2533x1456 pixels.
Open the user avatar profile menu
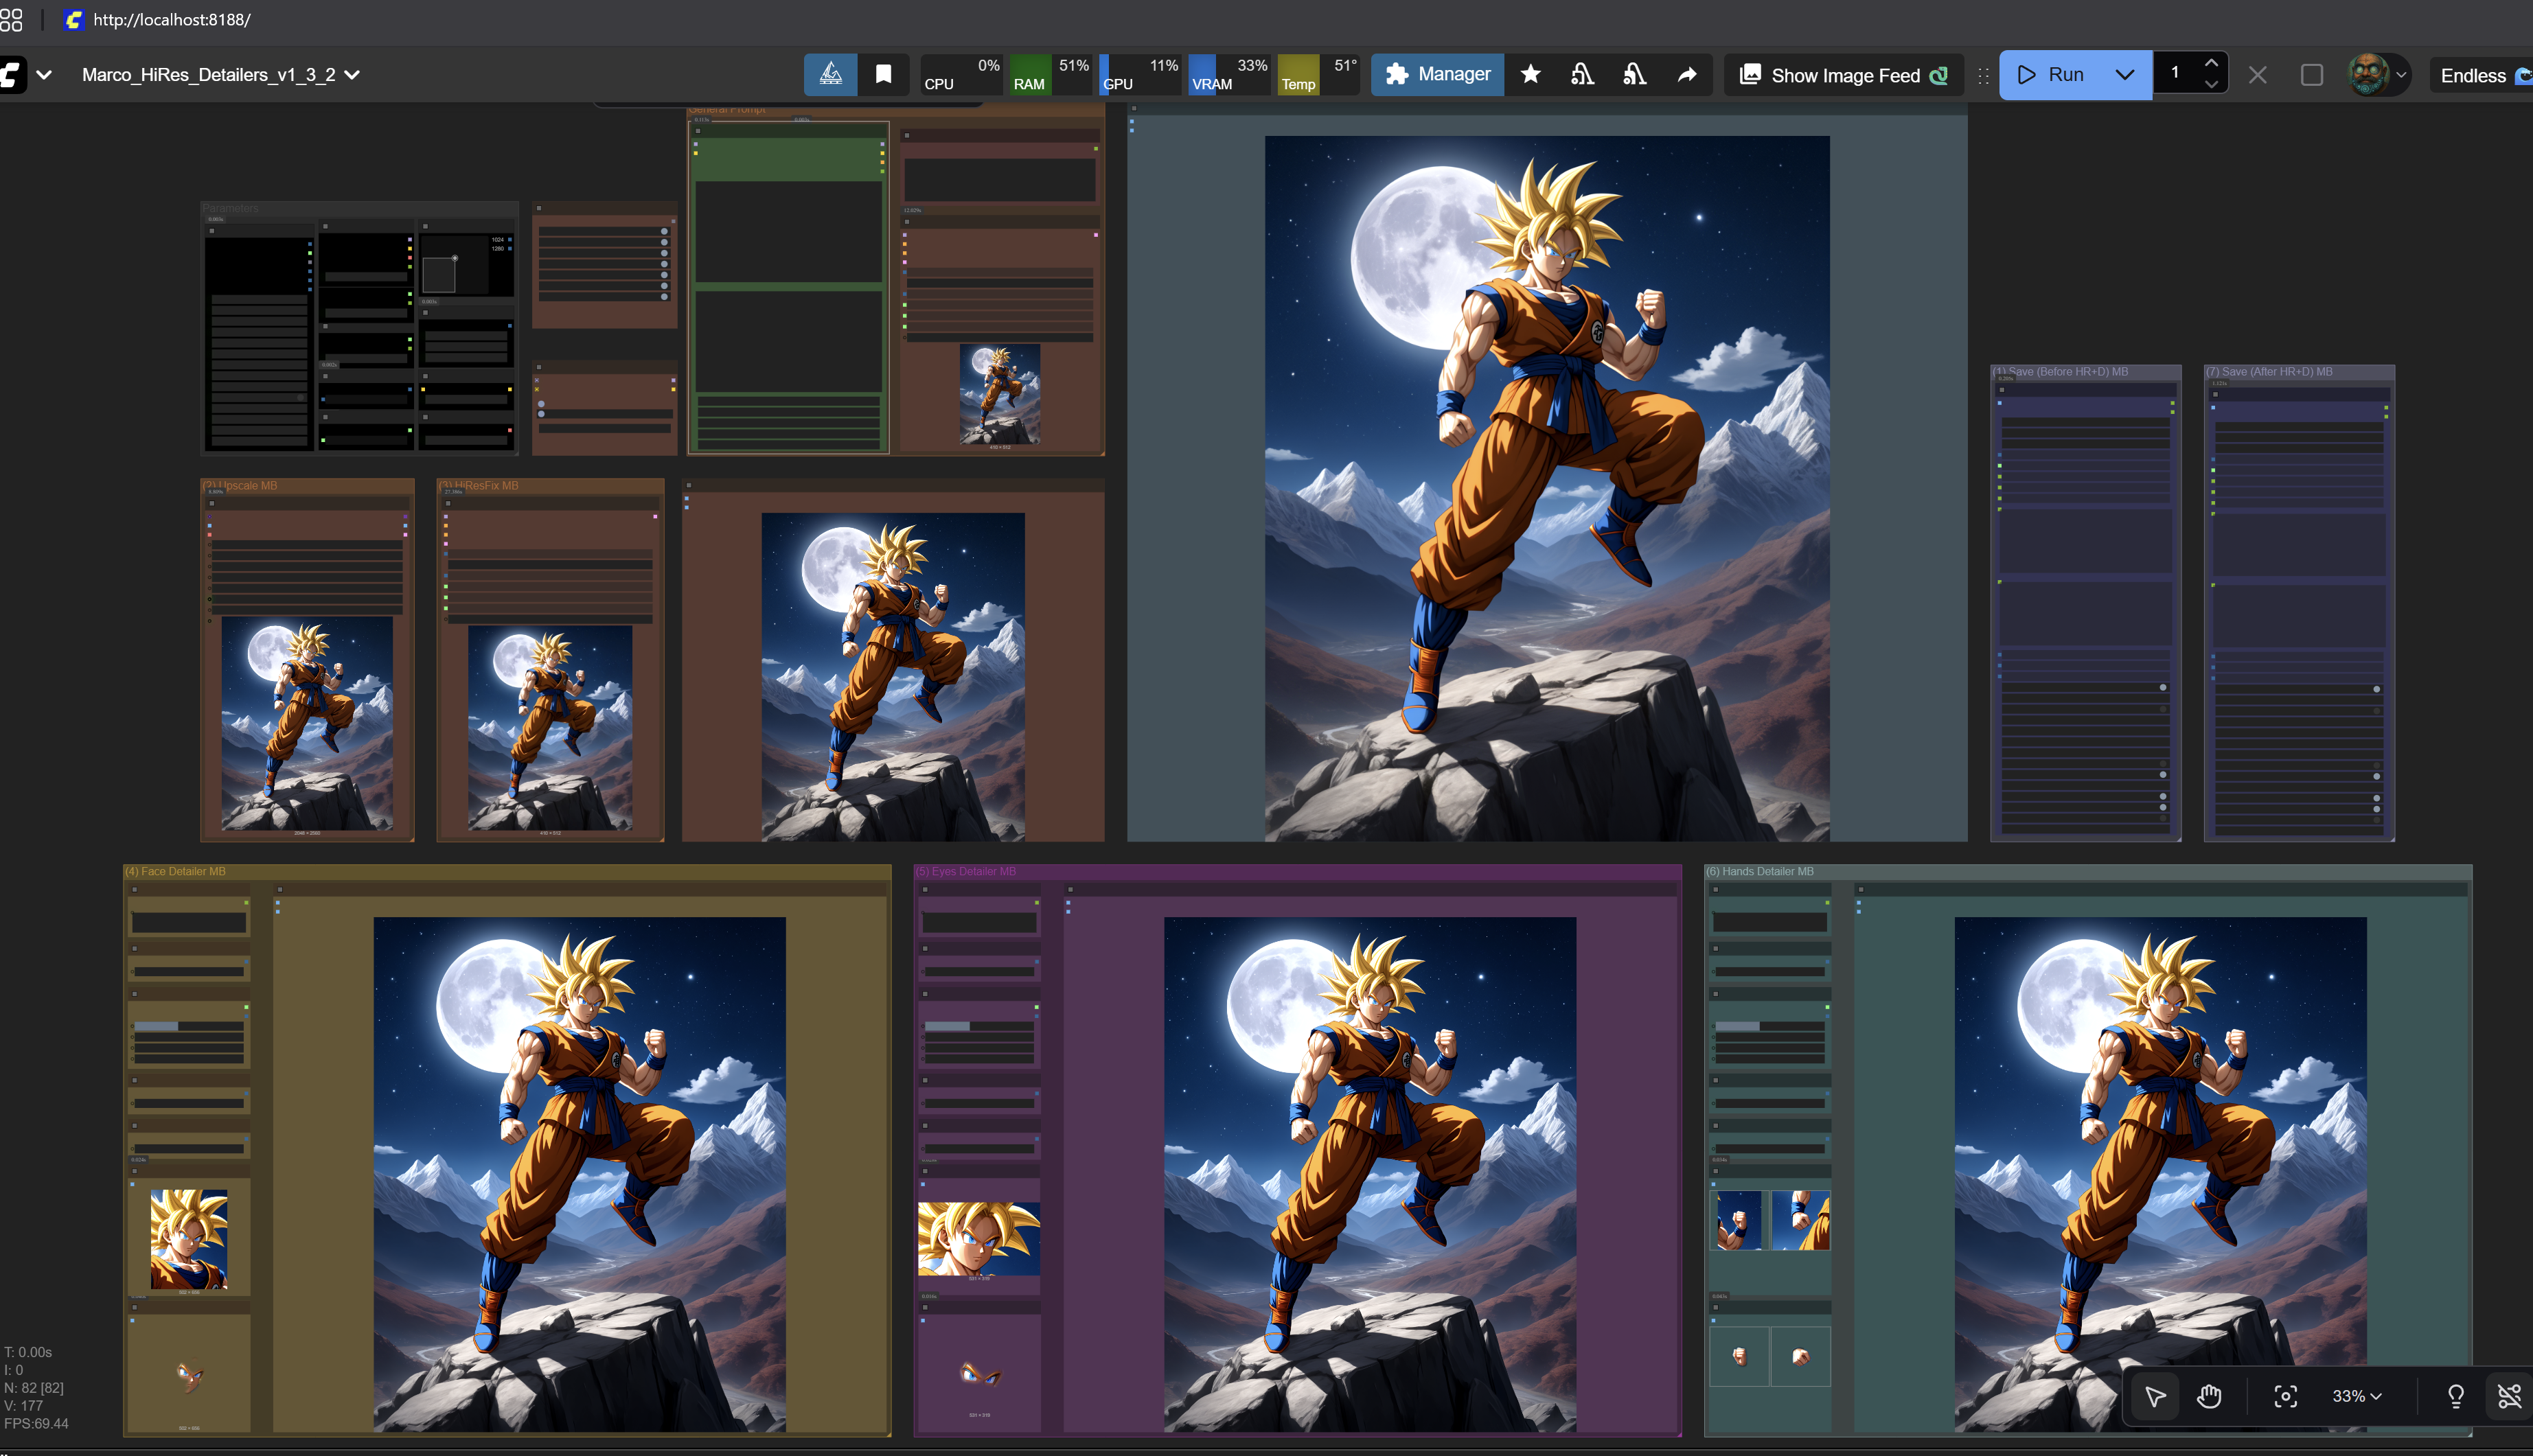point(2369,75)
